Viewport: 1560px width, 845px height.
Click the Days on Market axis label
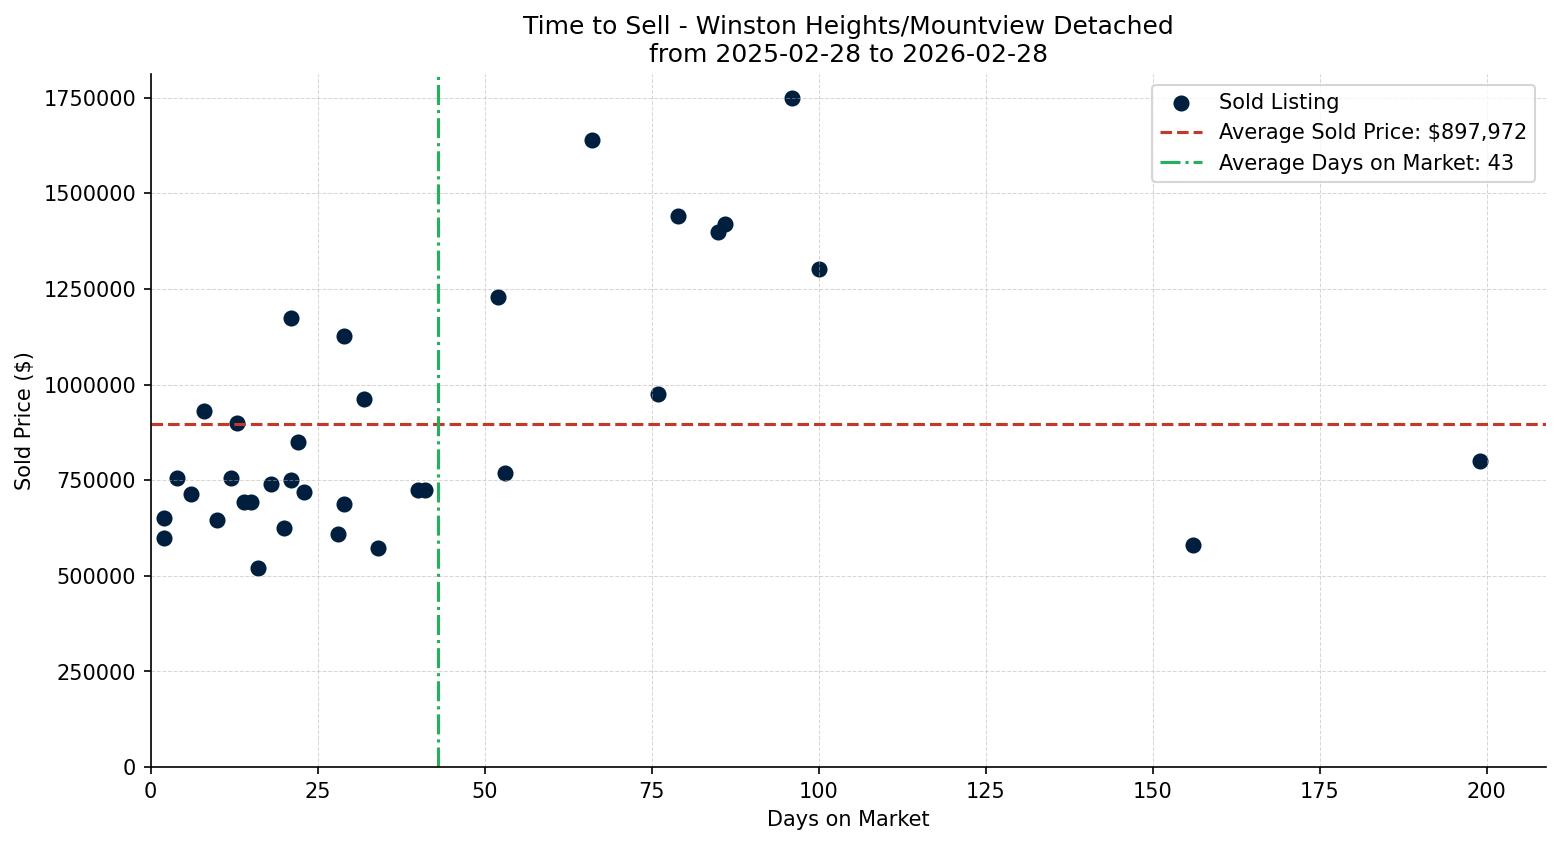click(x=847, y=819)
